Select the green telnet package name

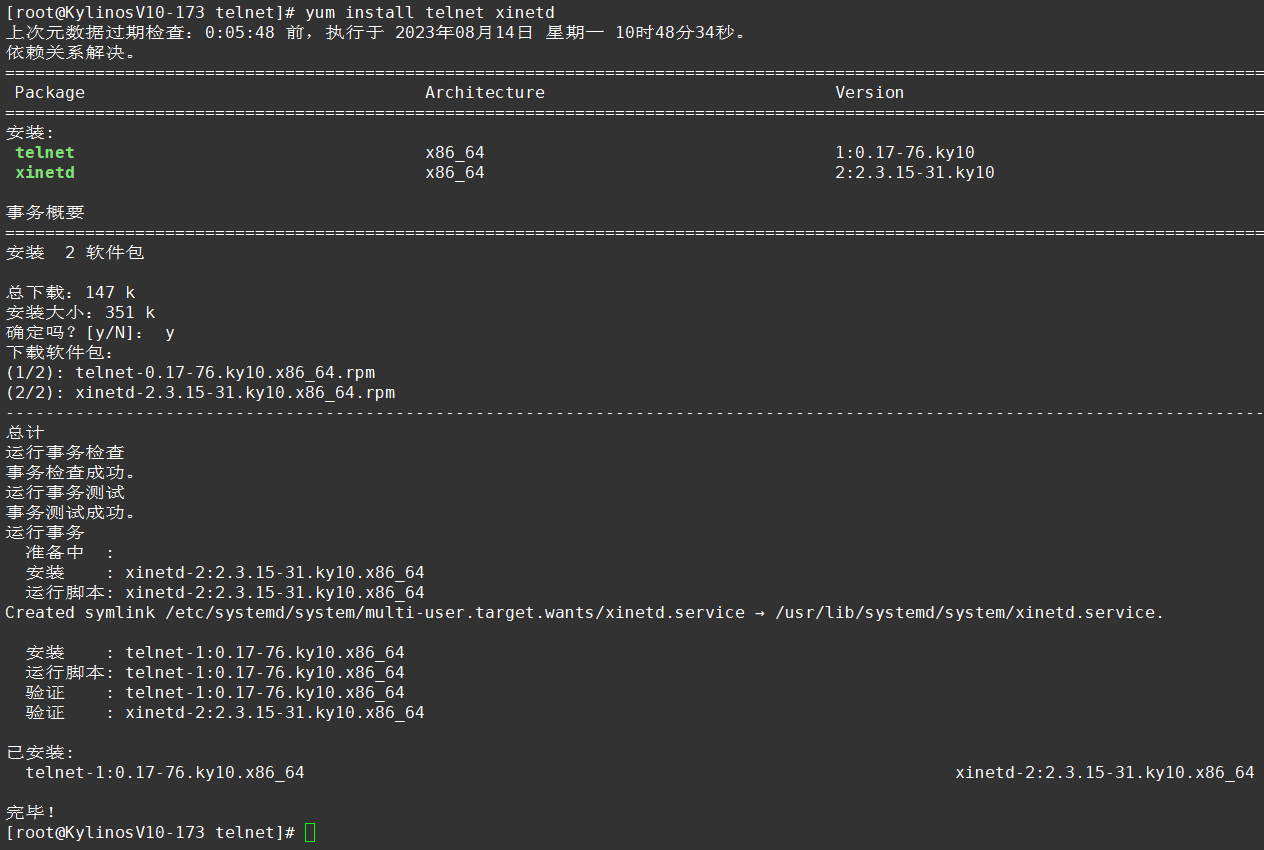pyautogui.click(x=45, y=152)
